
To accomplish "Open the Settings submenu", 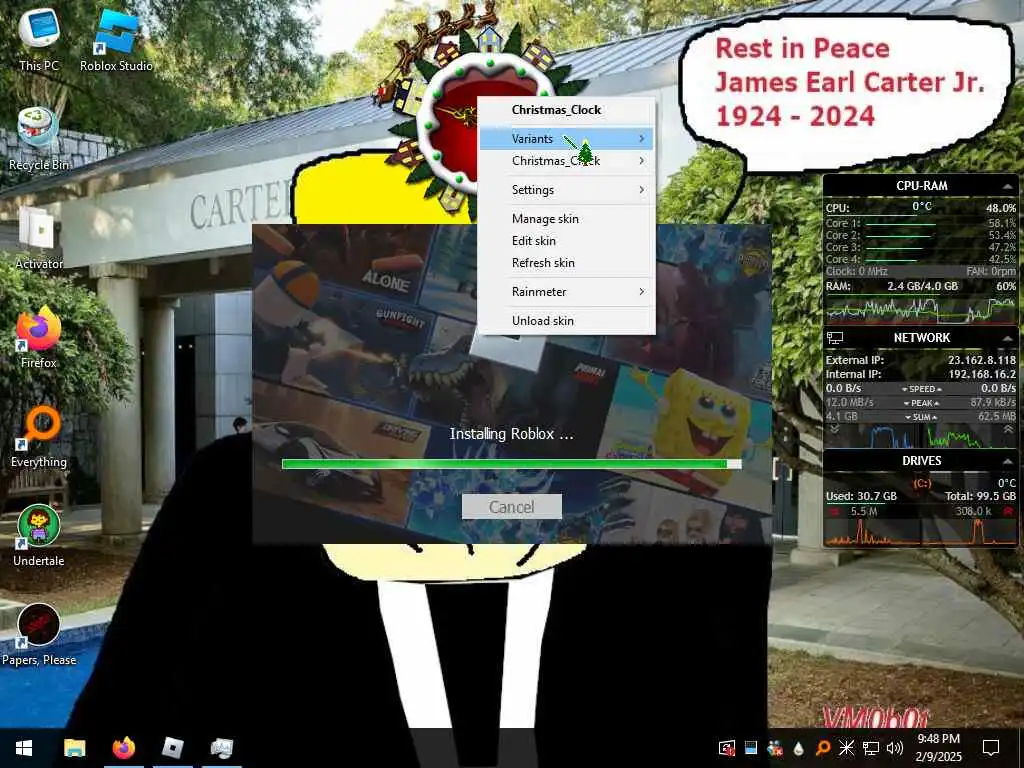I will click(x=567, y=190).
